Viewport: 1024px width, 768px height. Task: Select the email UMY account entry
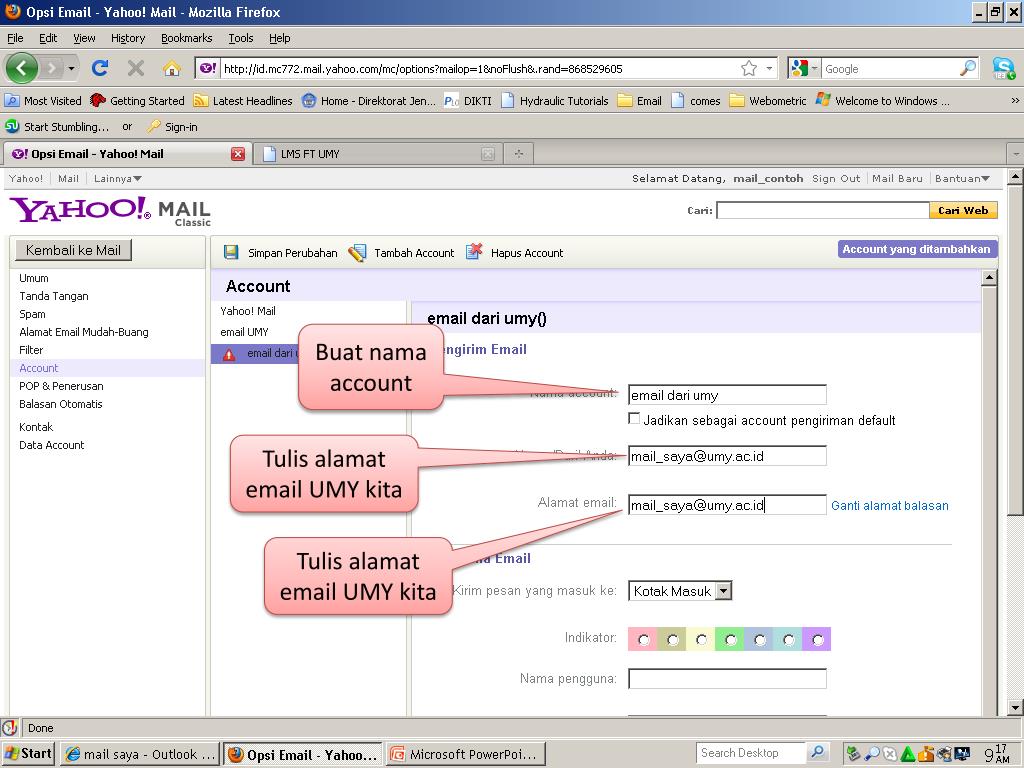pos(244,332)
